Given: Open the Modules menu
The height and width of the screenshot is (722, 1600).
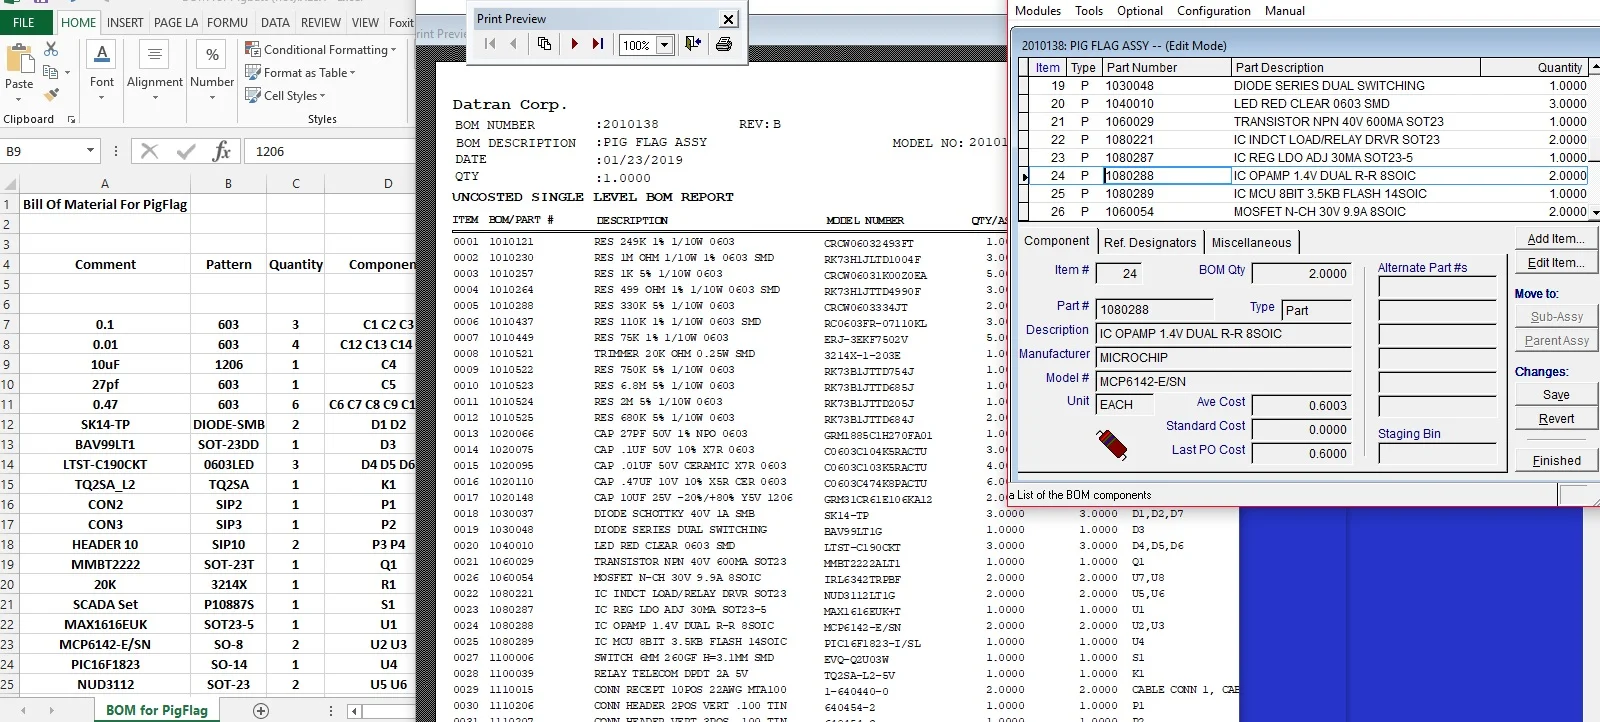Looking at the screenshot, I should click(1038, 11).
